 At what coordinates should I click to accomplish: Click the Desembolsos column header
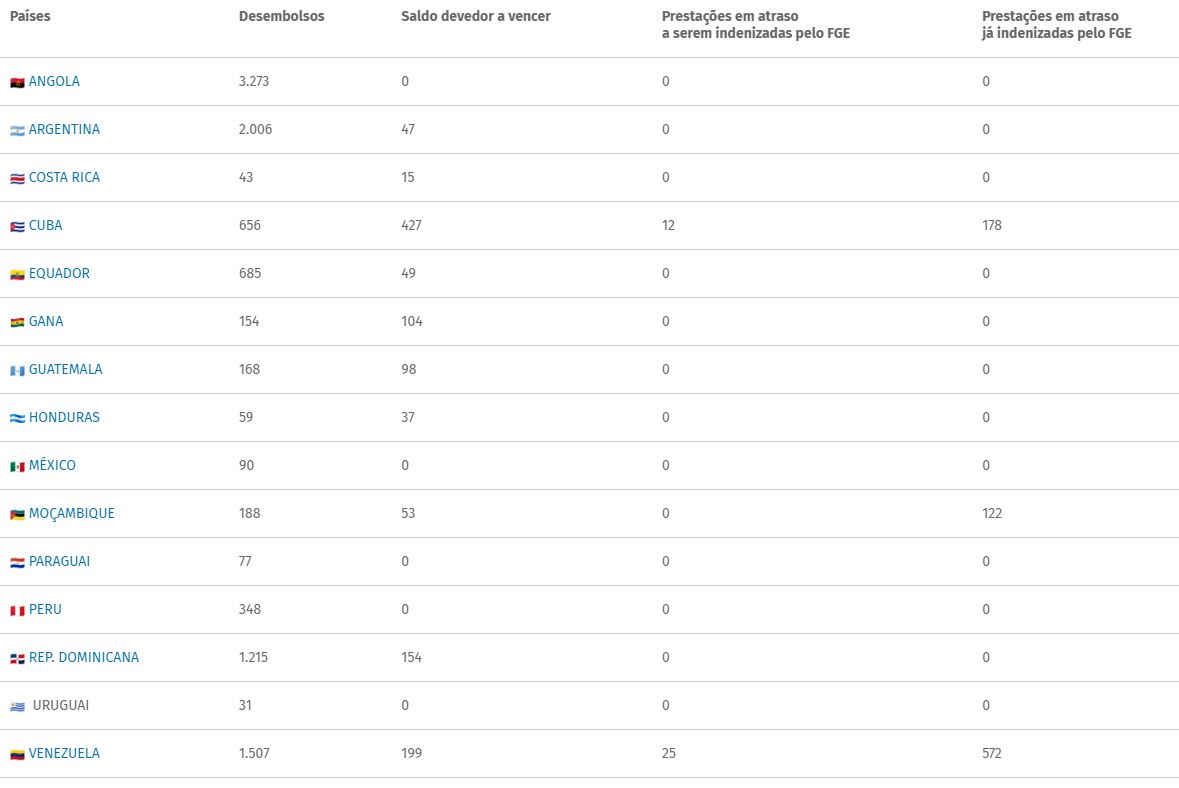[281, 16]
